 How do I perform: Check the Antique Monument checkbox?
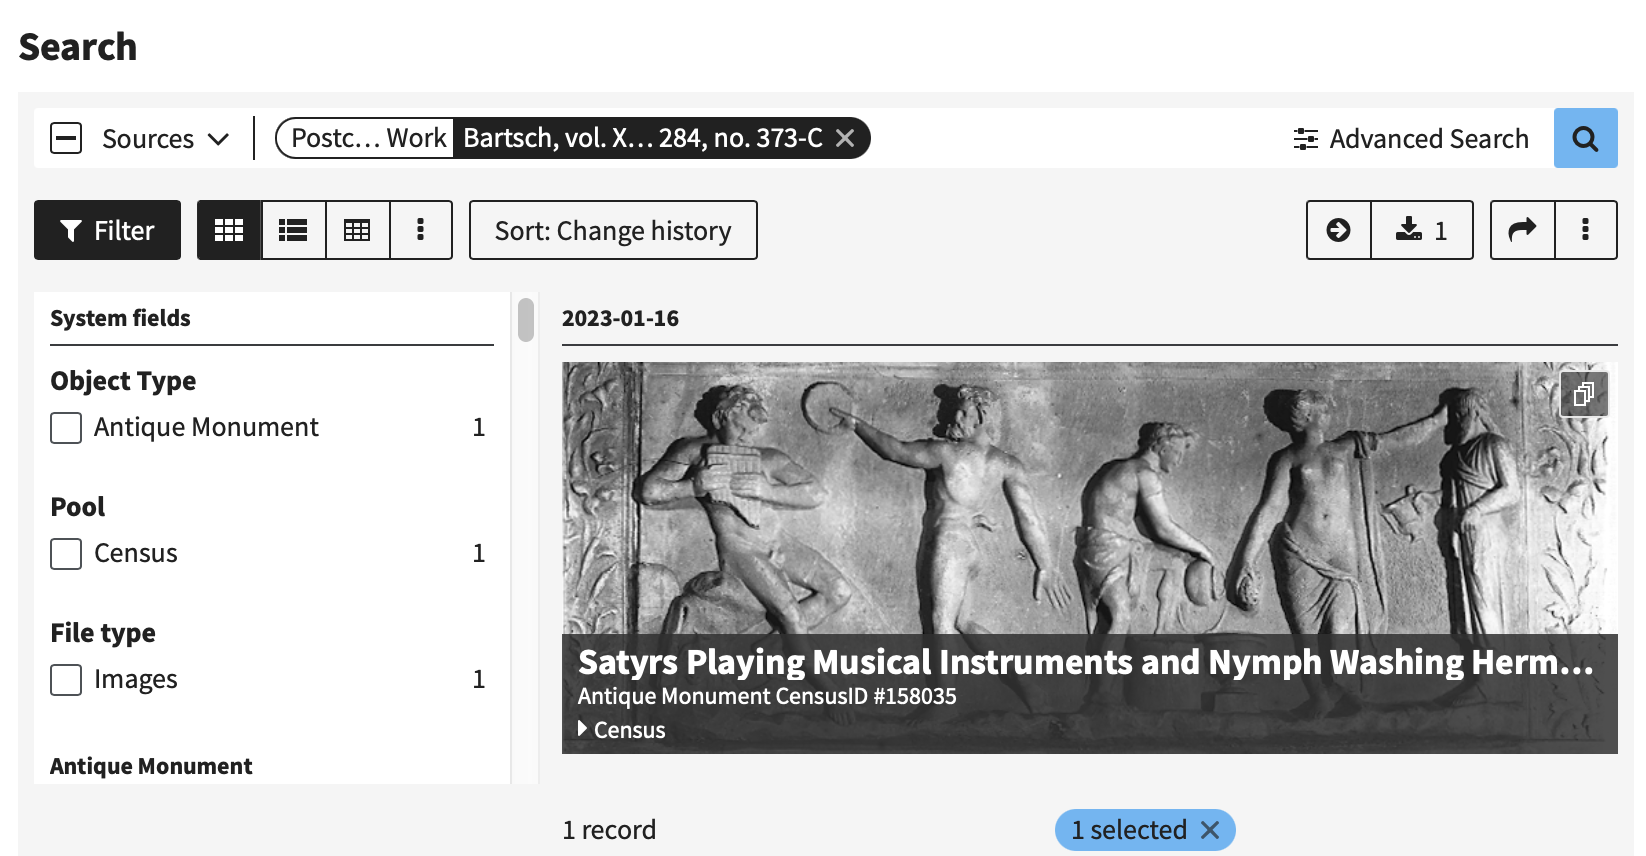click(x=66, y=428)
